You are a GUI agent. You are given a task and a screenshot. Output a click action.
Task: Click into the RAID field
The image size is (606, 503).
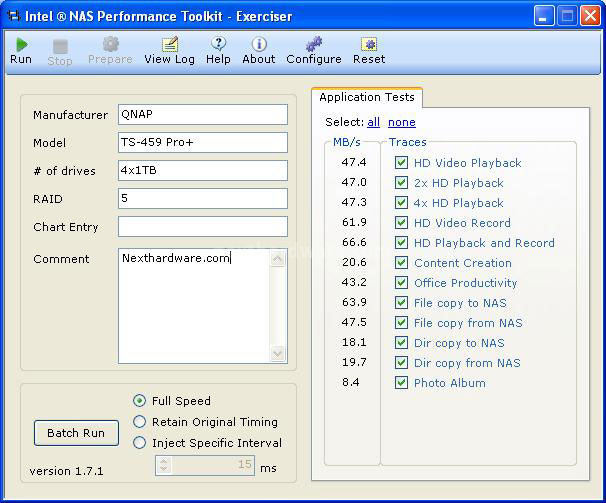[203, 198]
